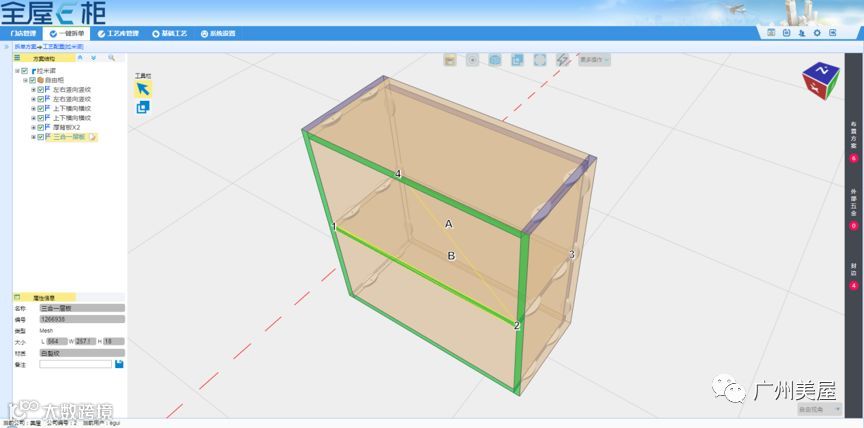
Task: Open the 门店管理 tab
Action: coord(23,34)
